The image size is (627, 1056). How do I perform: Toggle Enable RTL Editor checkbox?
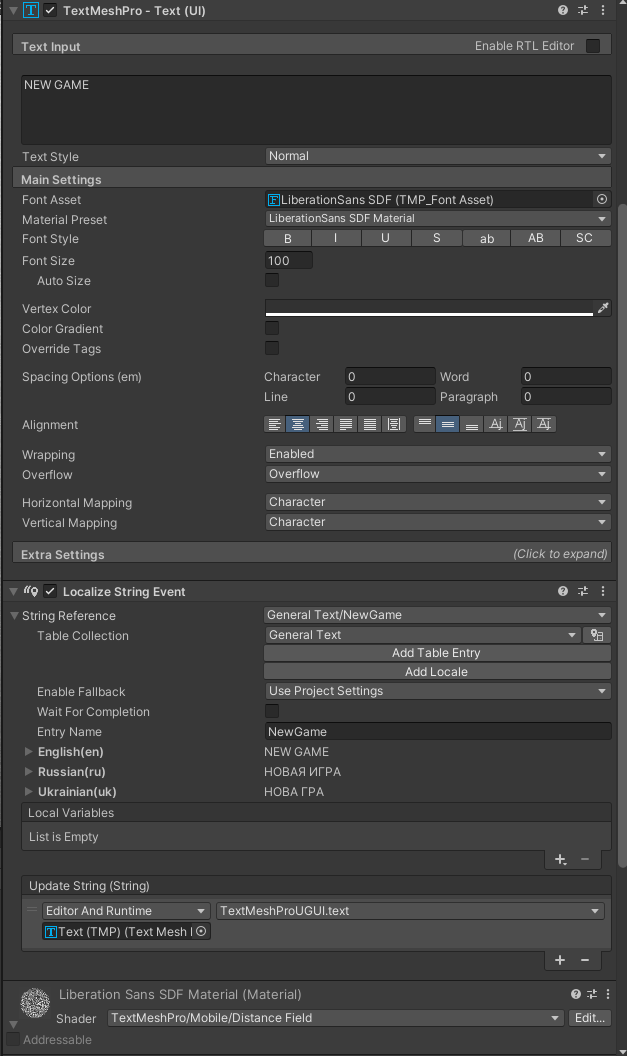tap(593, 46)
